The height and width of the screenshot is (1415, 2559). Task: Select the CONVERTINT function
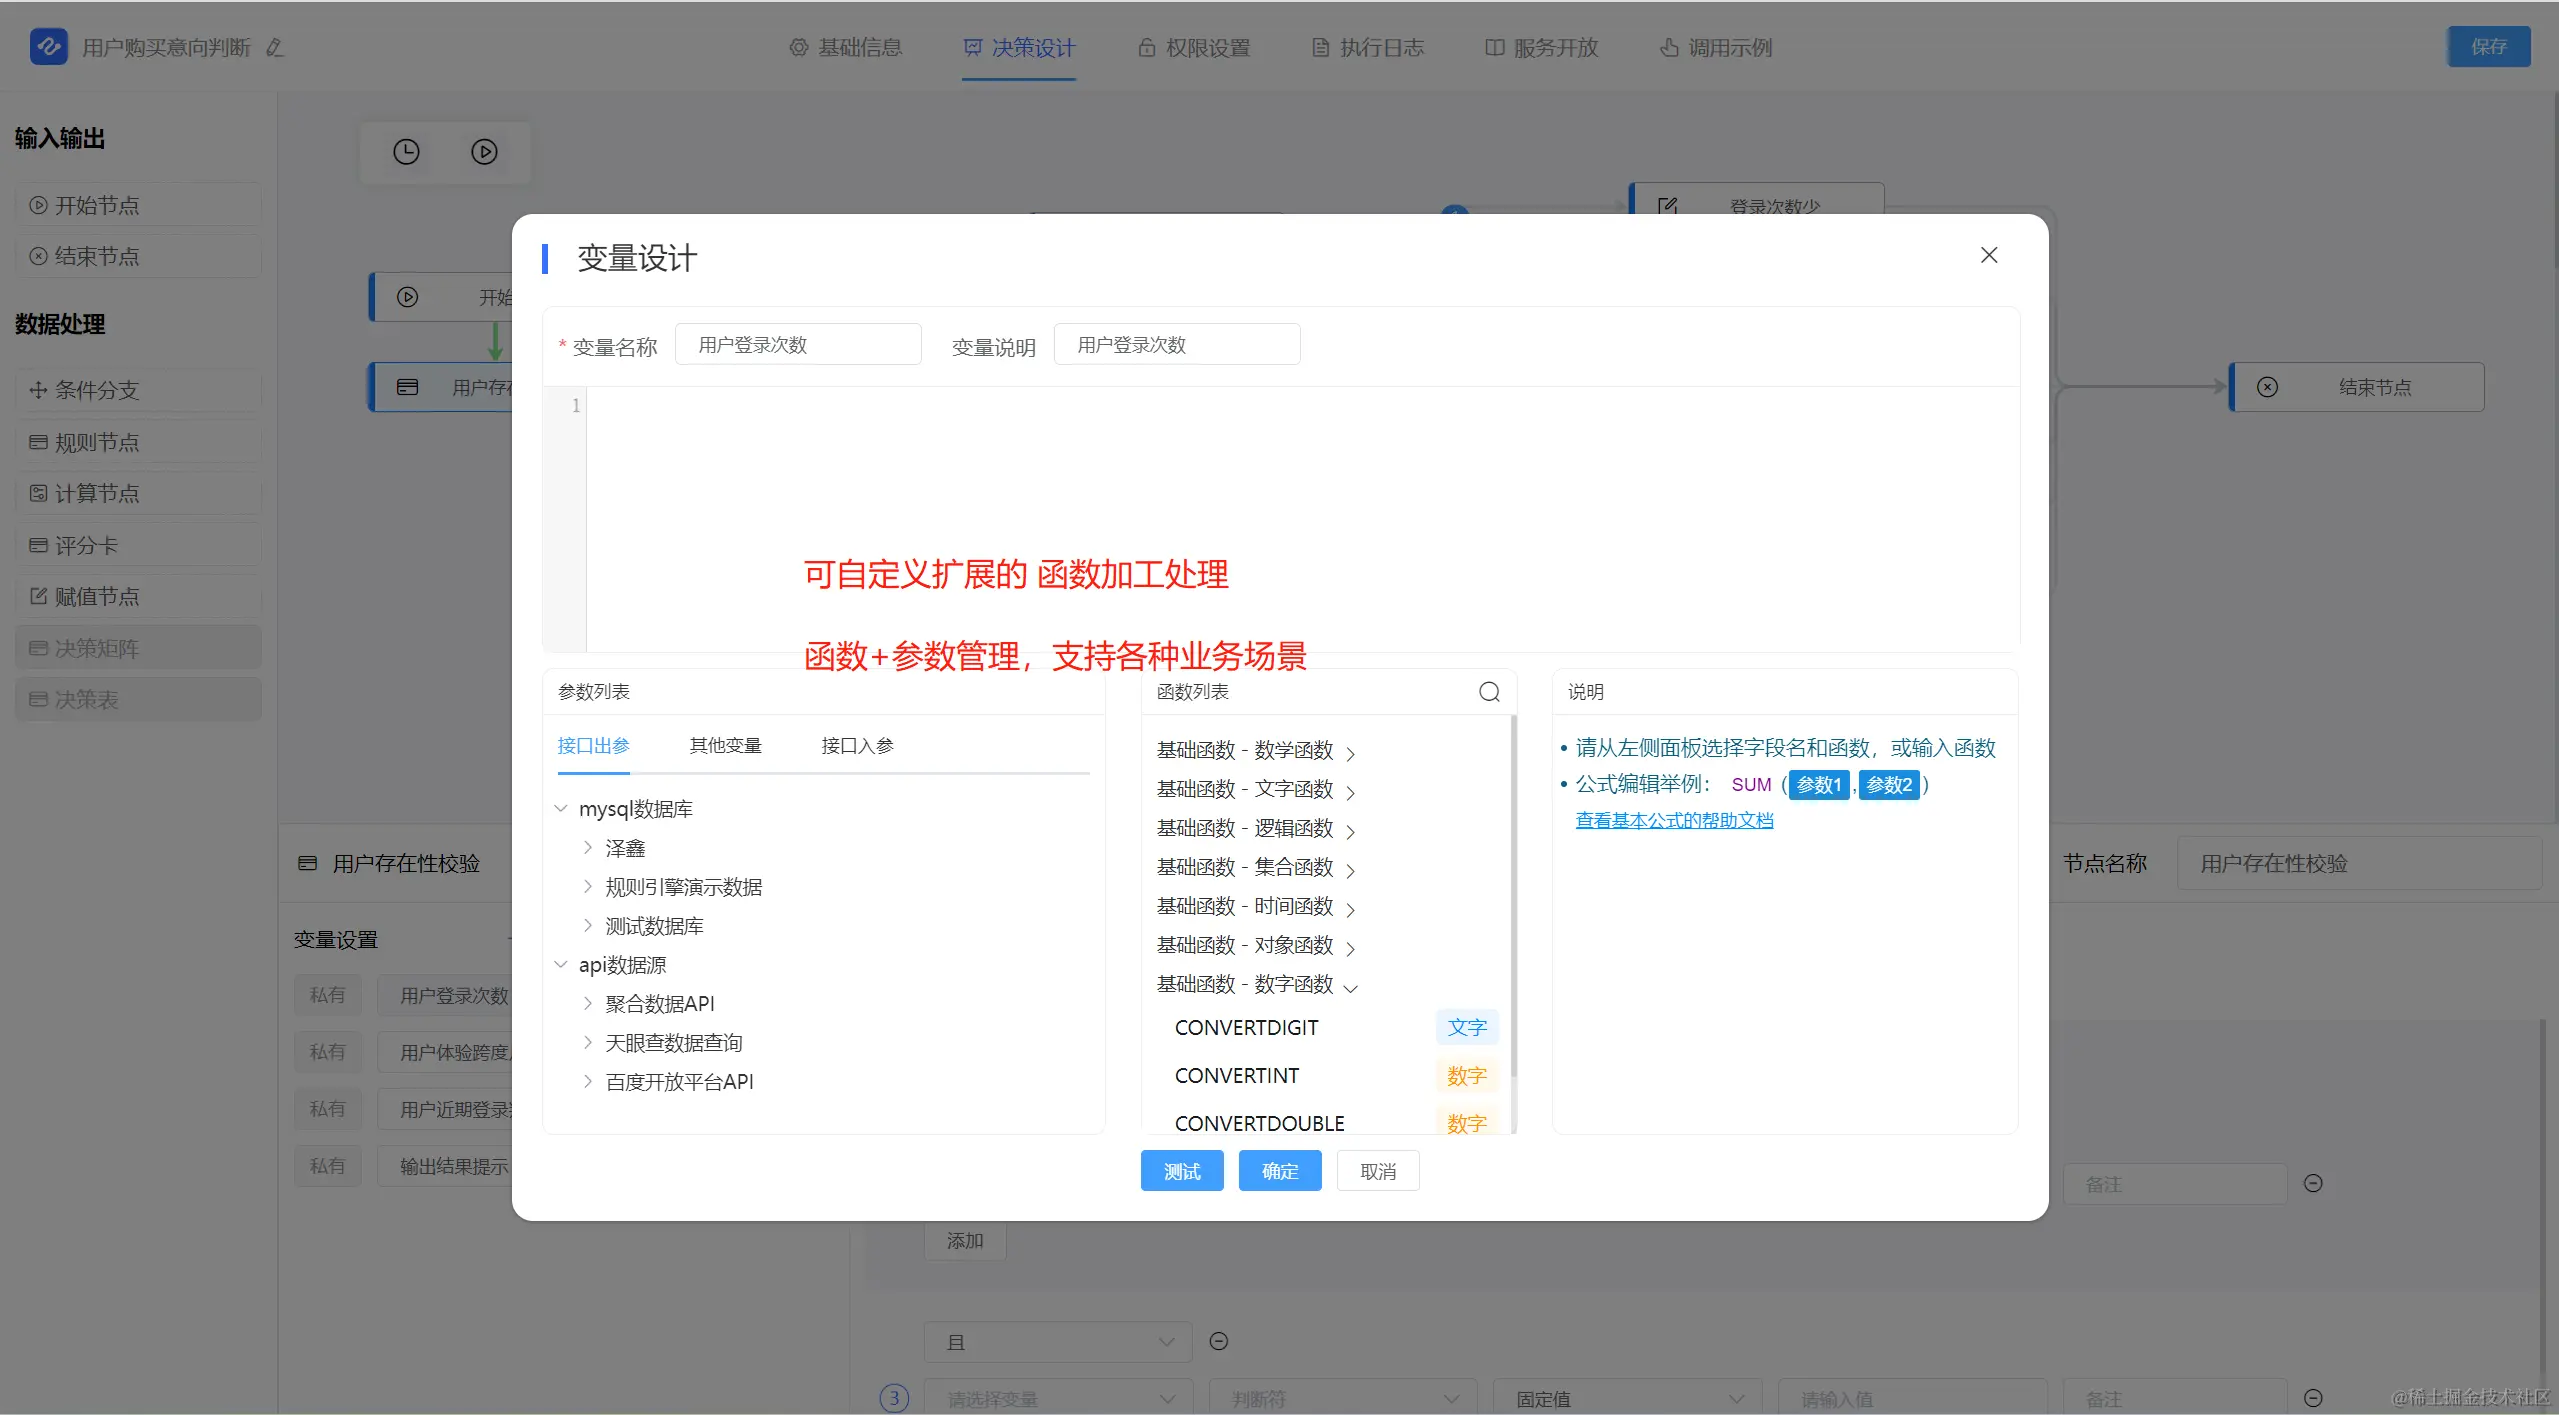(1236, 1076)
